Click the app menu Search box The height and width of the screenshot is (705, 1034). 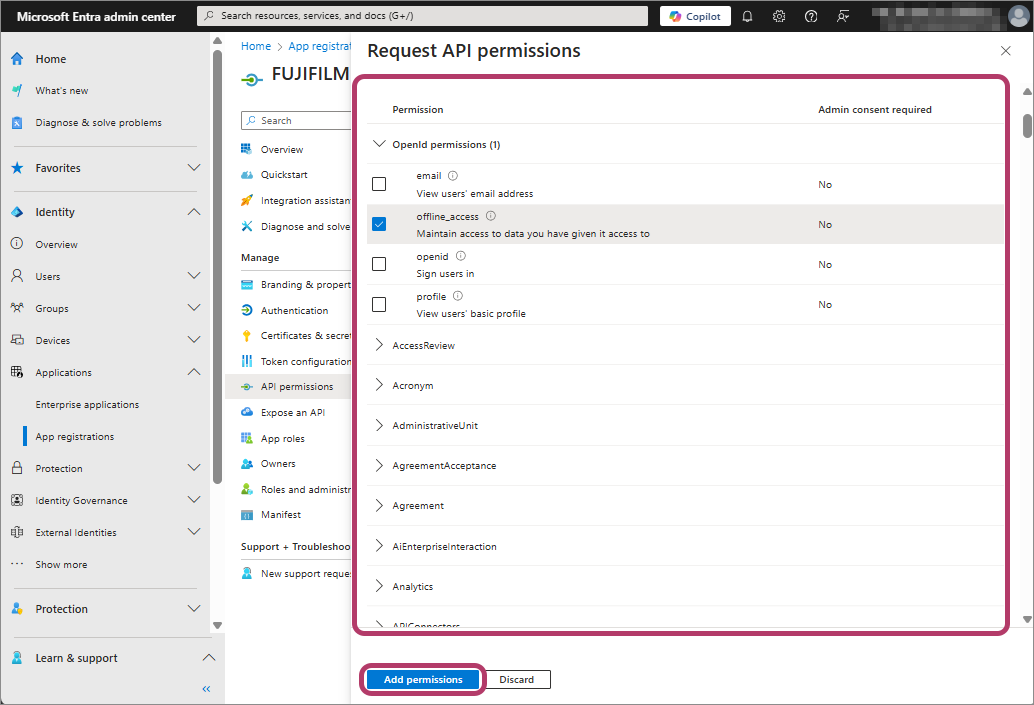pyautogui.click(x=296, y=121)
